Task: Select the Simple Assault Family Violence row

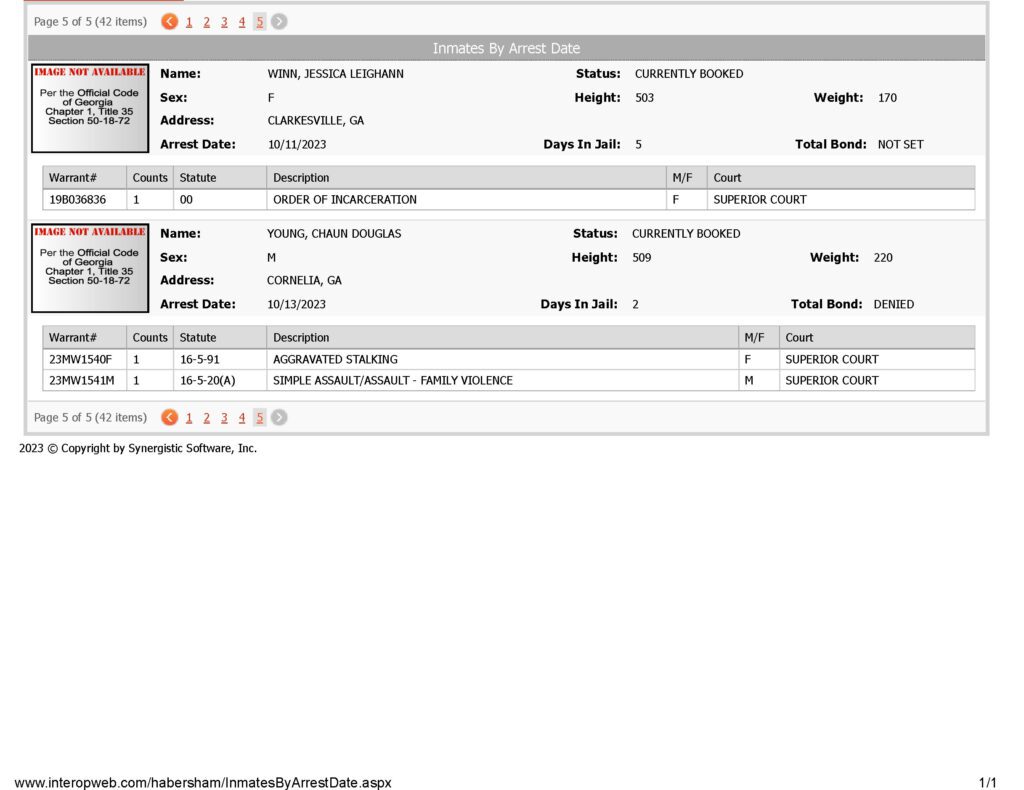Action: (509, 381)
